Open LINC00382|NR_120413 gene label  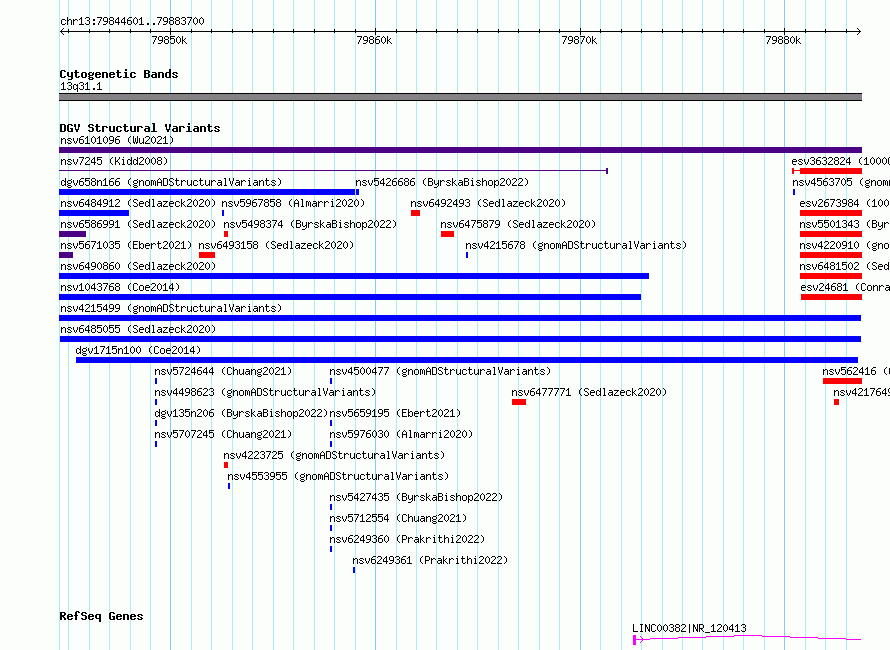pos(689,628)
